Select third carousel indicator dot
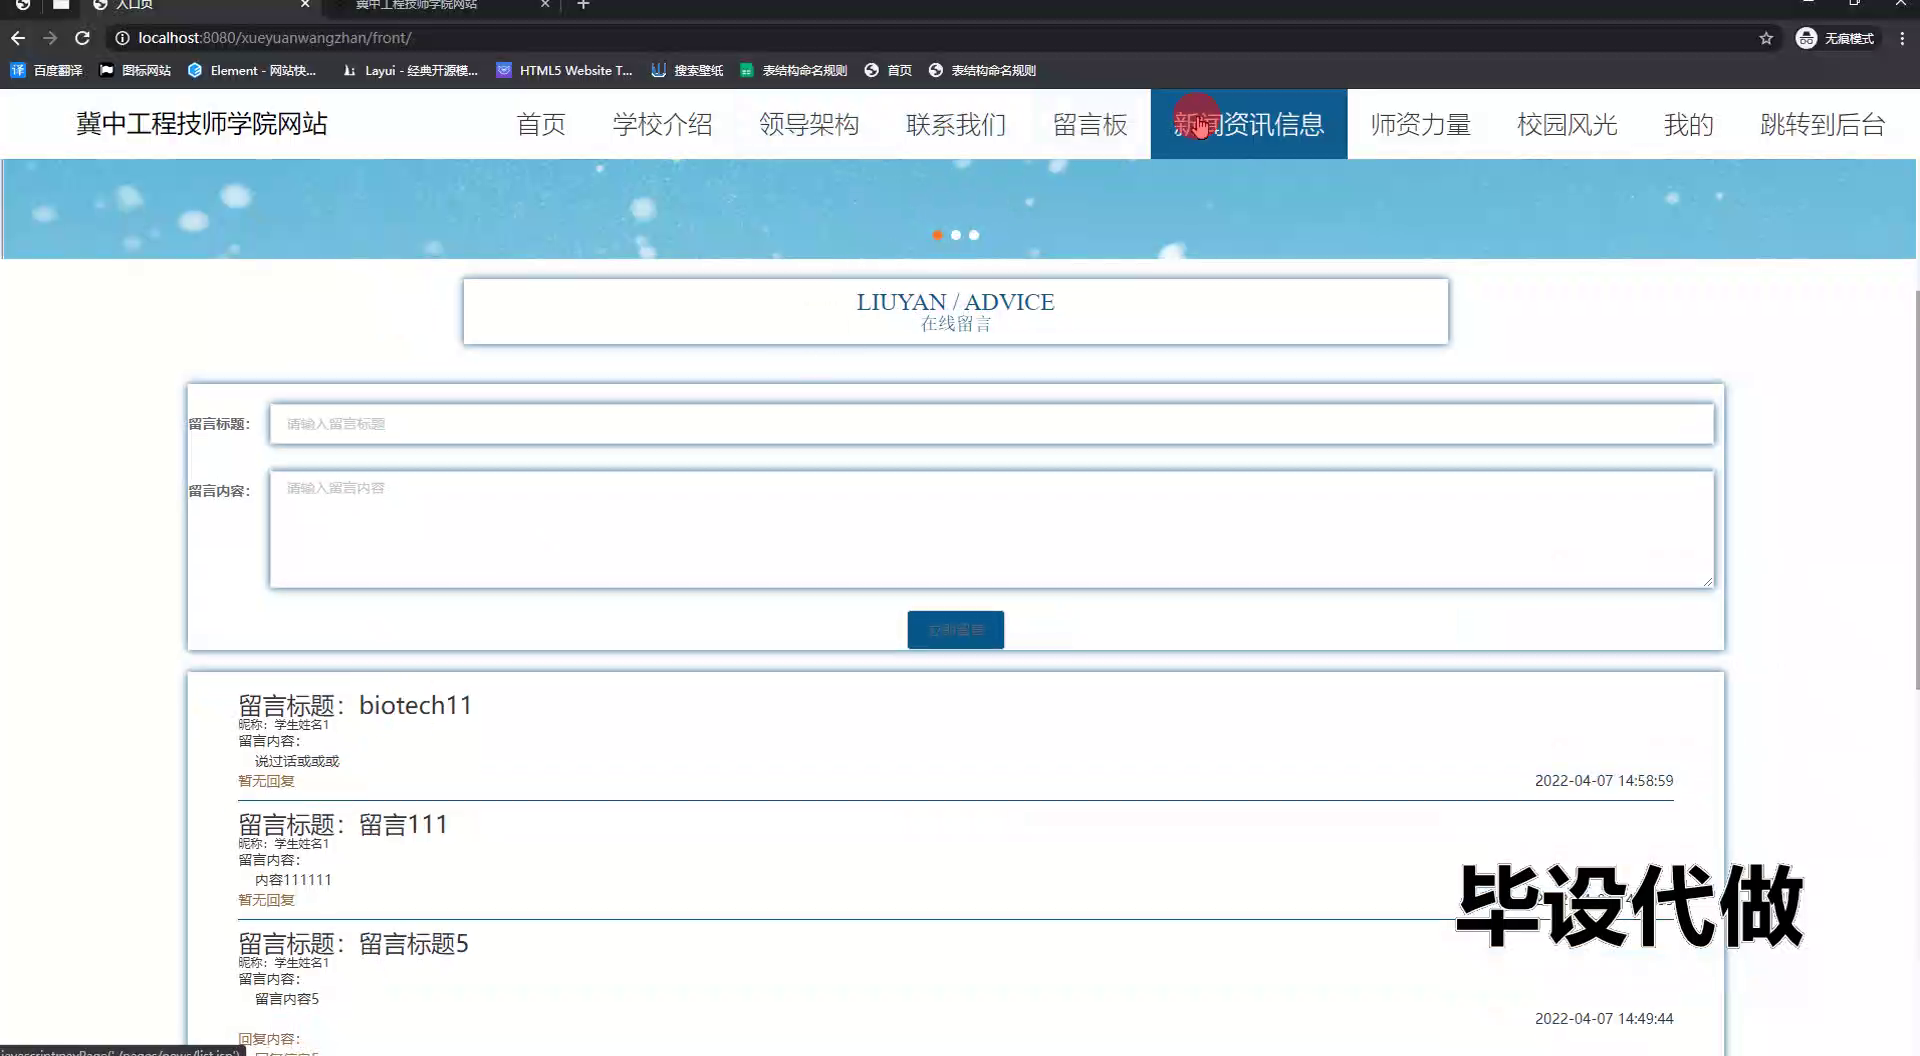The width and height of the screenshot is (1920, 1056). 974,235
